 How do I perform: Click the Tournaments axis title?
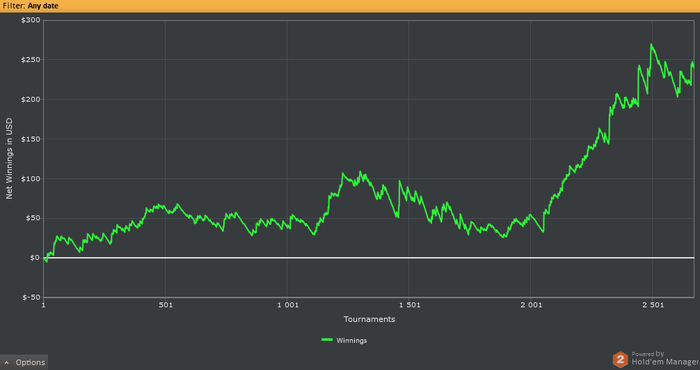point(369,319)
